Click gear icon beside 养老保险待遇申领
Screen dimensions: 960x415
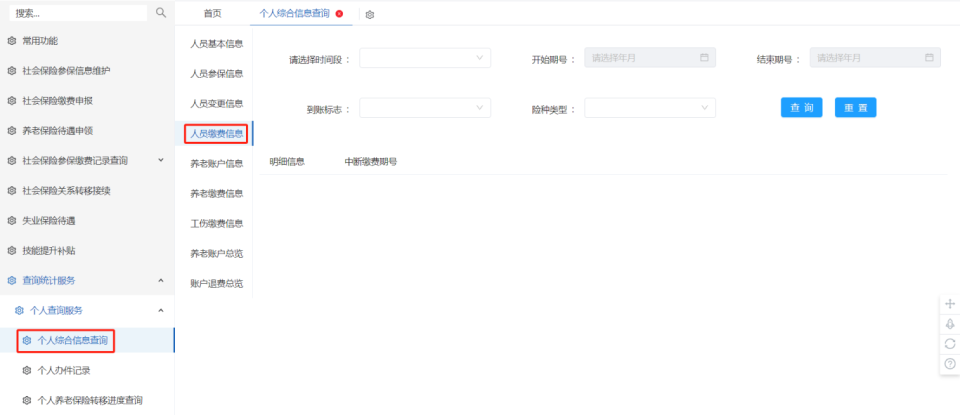tap(12, 131)
